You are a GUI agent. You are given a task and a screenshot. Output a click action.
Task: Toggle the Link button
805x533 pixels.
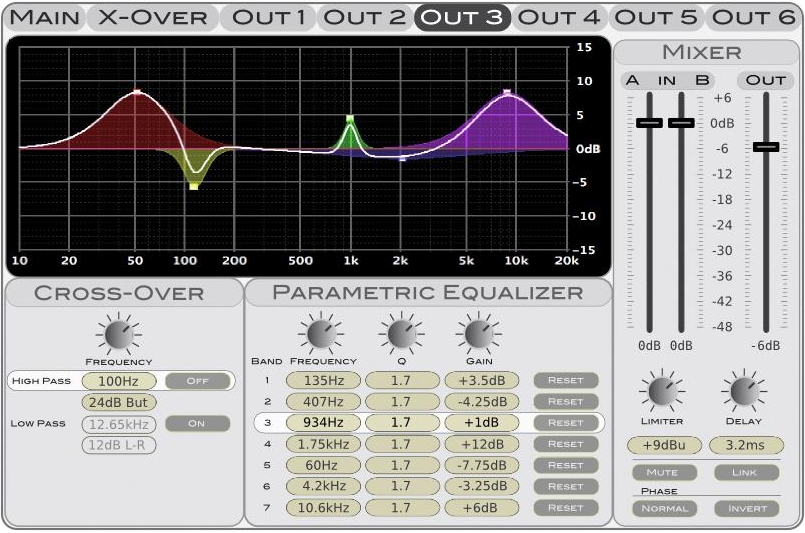[745, 472]
